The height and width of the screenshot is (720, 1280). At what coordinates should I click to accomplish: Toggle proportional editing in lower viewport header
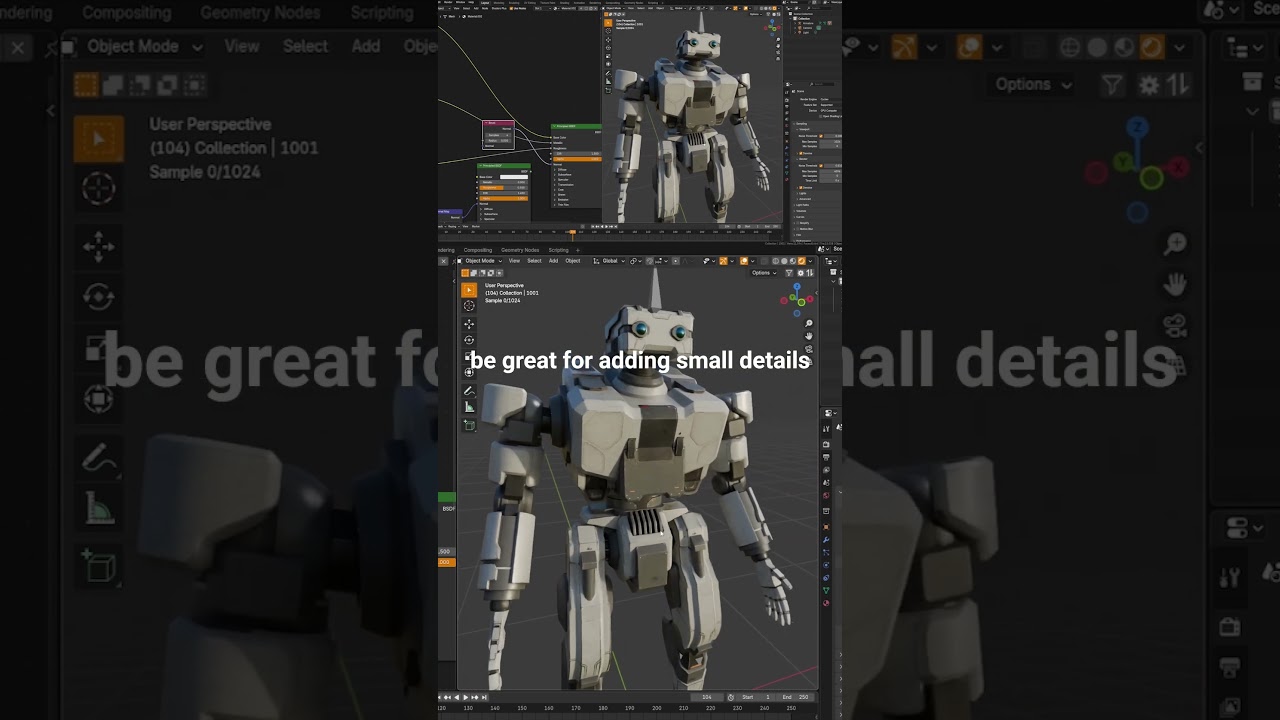675,261
